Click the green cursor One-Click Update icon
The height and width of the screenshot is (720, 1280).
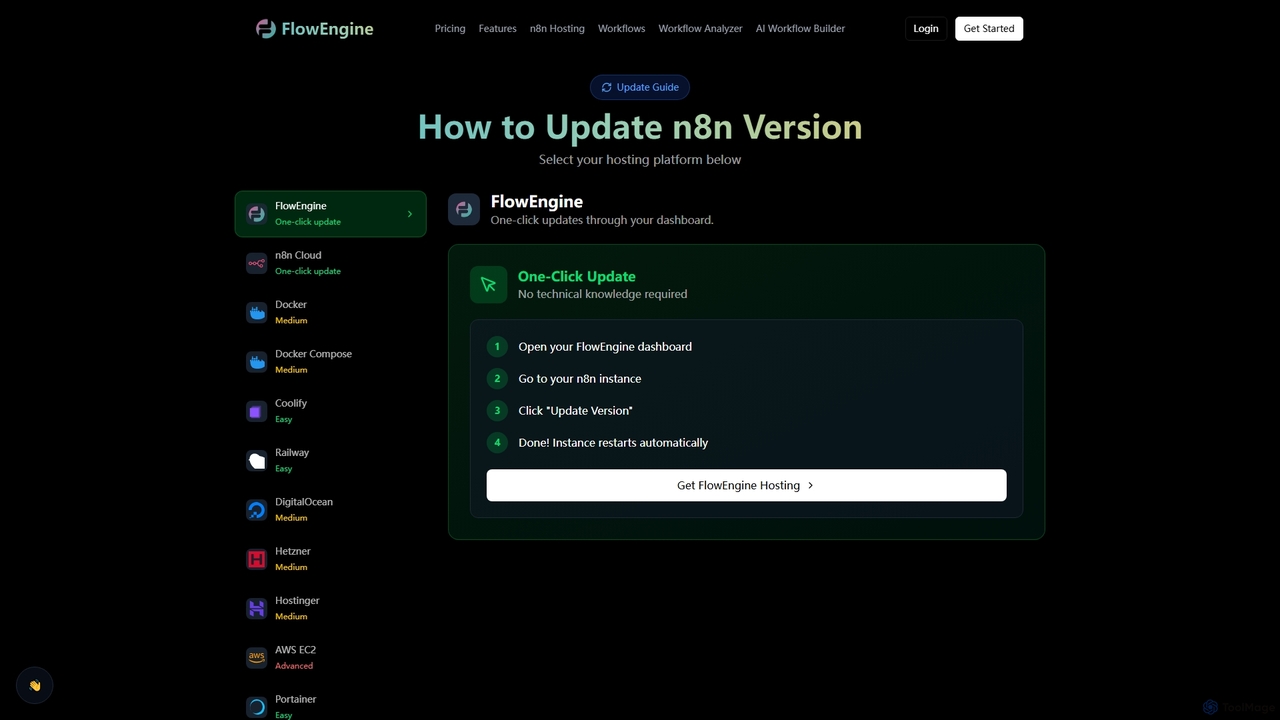489,284
